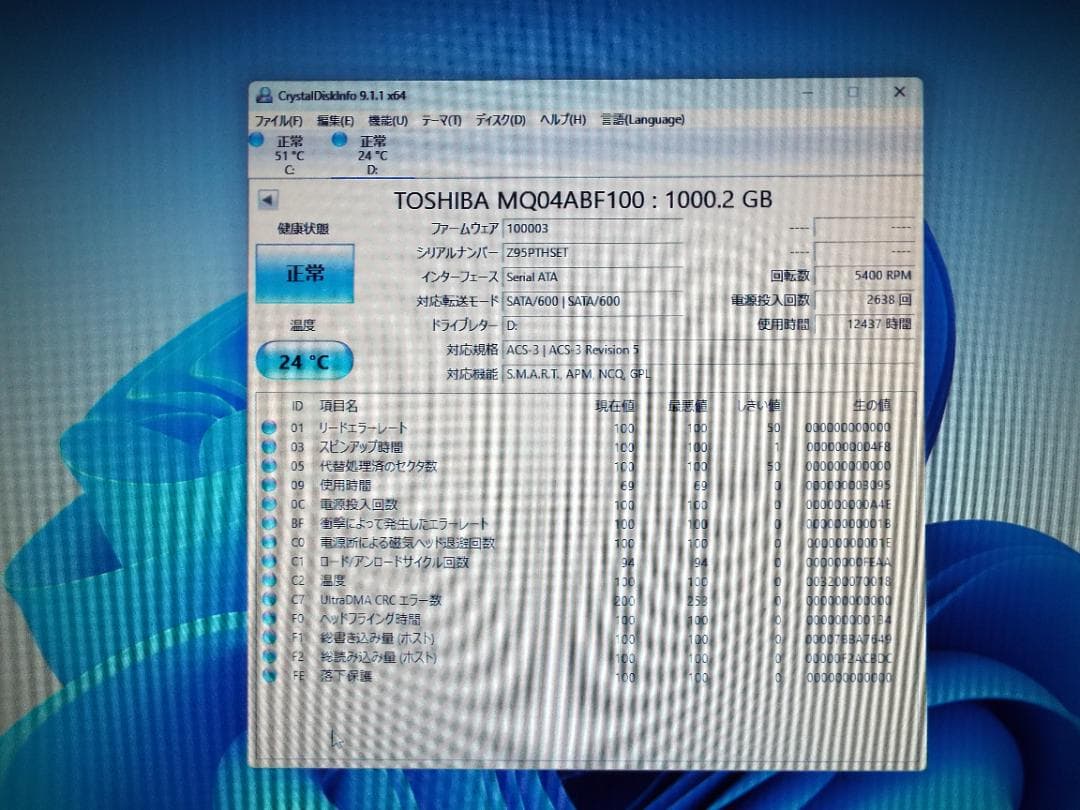Open the 言語(Language) menu
Screen dimensions: 1080x810
pos(641,119)
